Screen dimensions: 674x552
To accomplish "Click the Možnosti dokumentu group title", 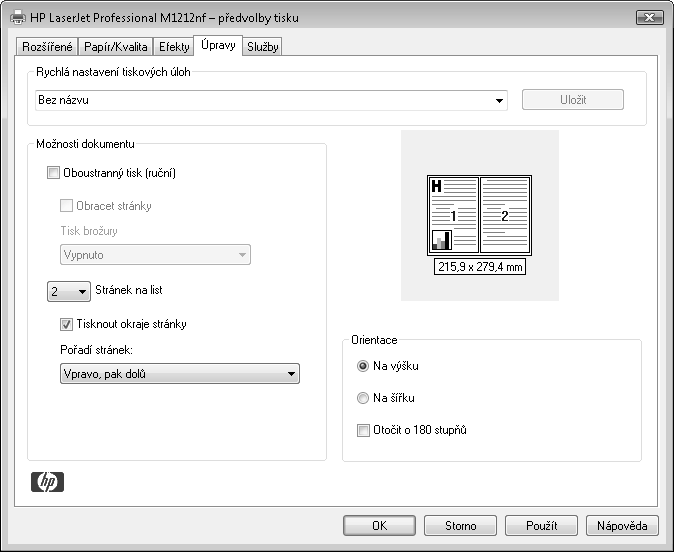I will point(85,144).
